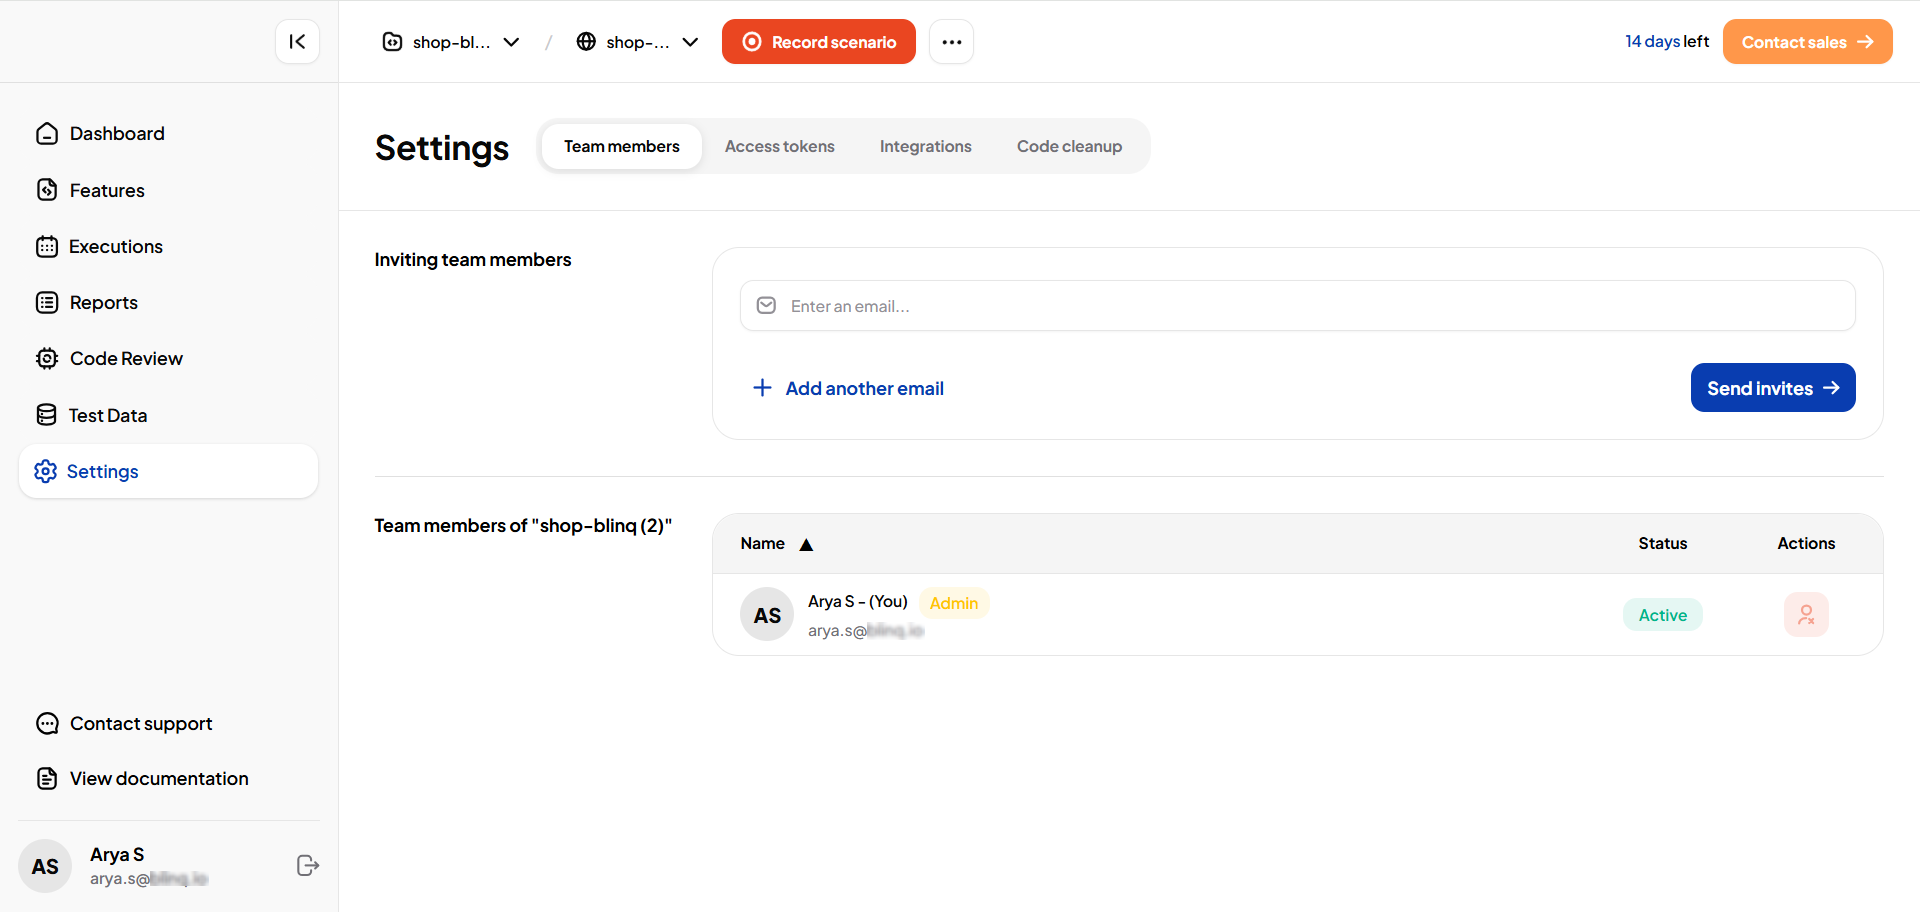This screenshot has height=912, width=1920.
Task: Click the Test Data database icon
Action: pos(47,415)
